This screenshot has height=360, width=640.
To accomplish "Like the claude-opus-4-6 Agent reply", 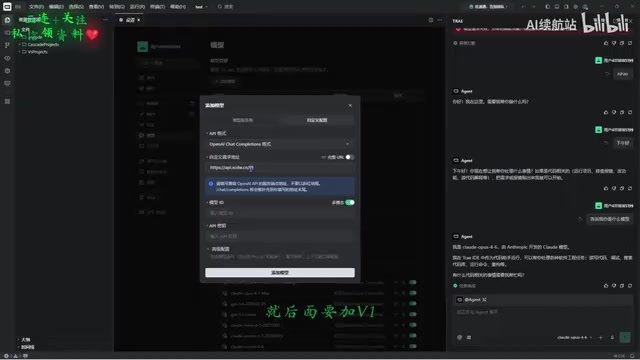I will pos(606,286).
